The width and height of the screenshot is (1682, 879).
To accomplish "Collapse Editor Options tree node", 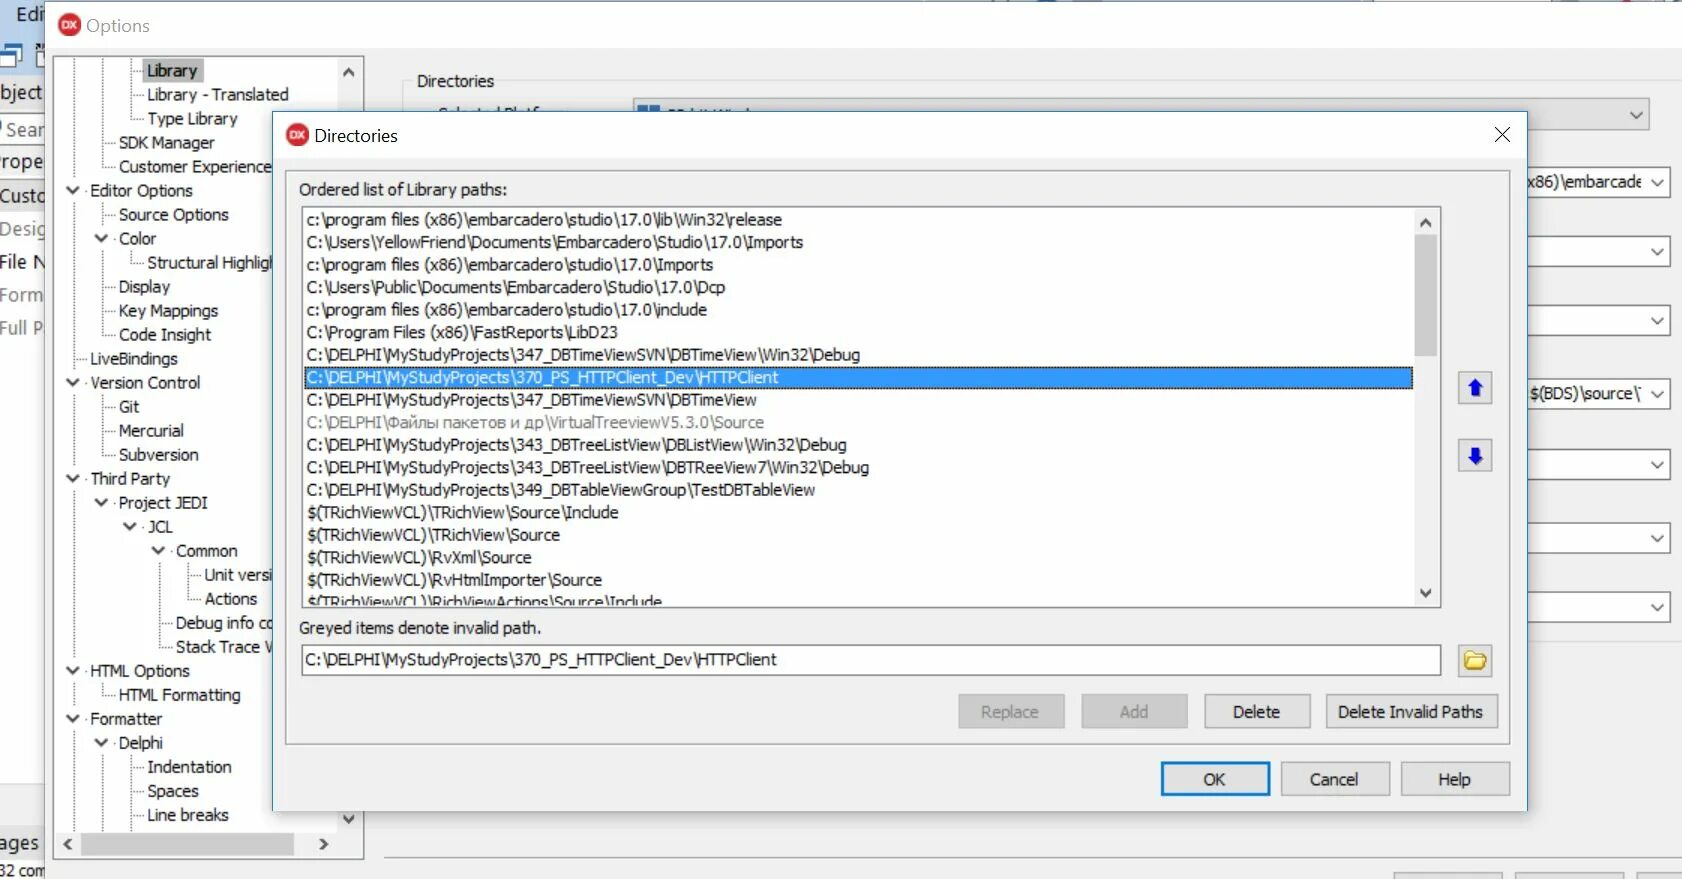I will coord(73,190).
